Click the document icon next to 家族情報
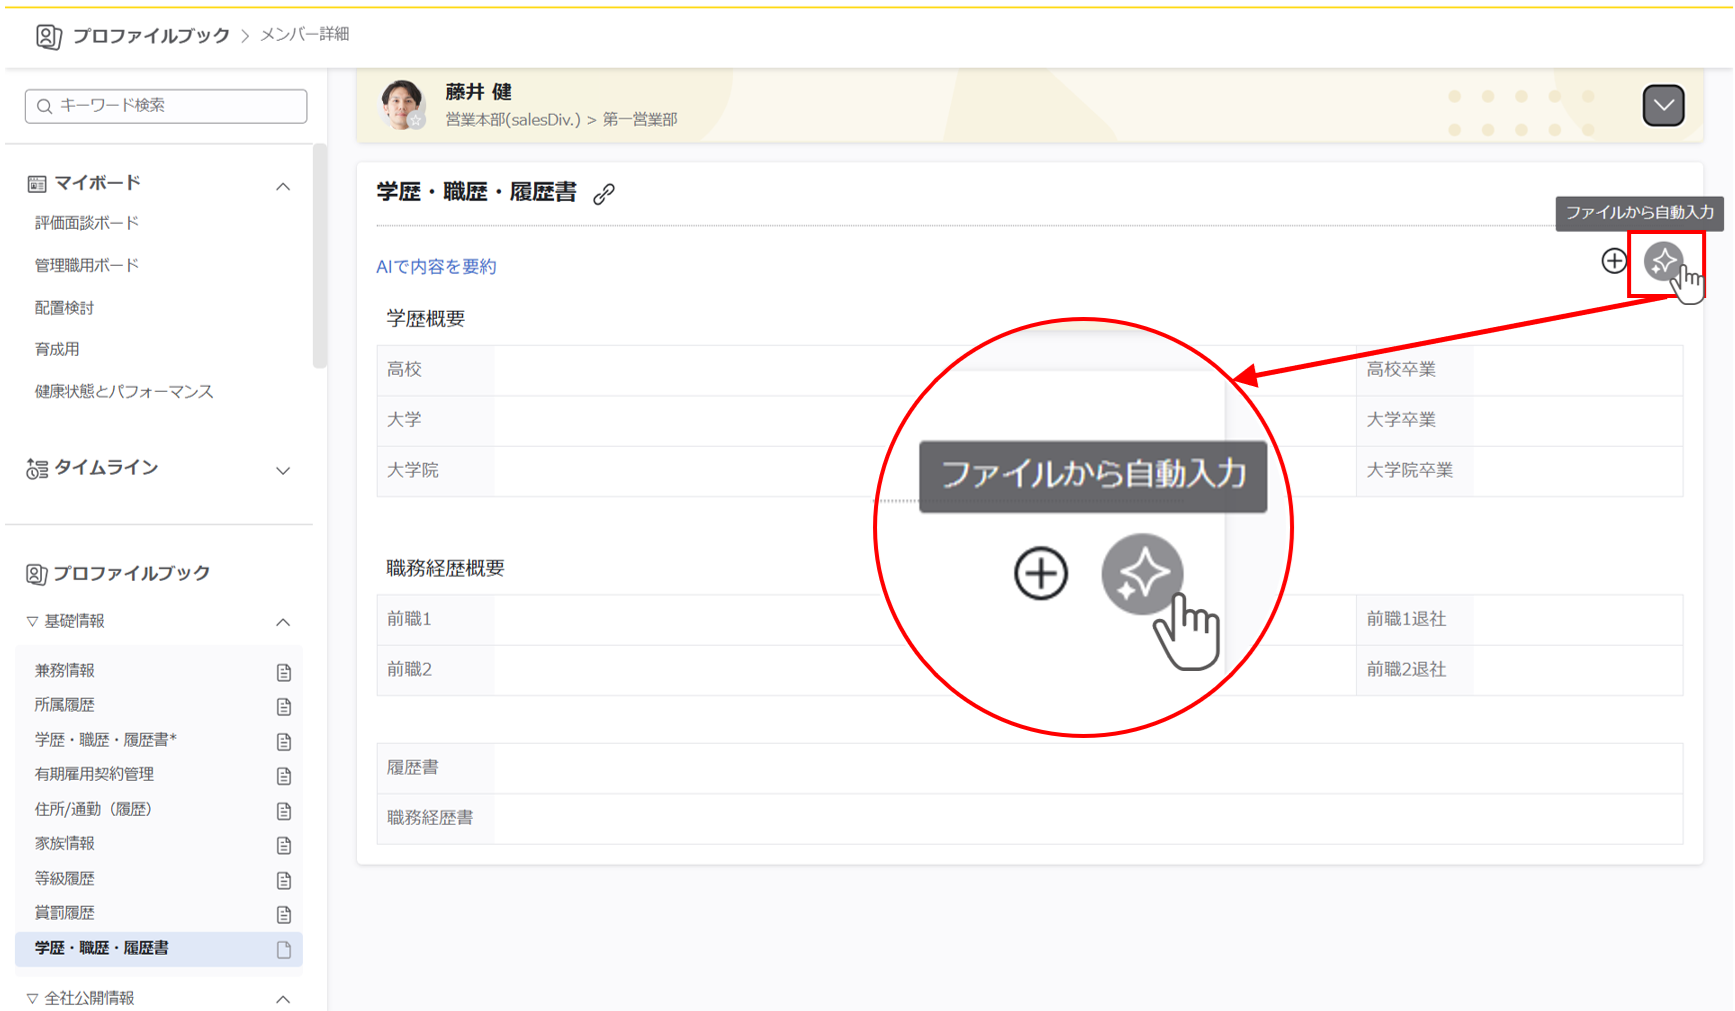This screenshot has height=1011, width=1735. tap(284, 845)
